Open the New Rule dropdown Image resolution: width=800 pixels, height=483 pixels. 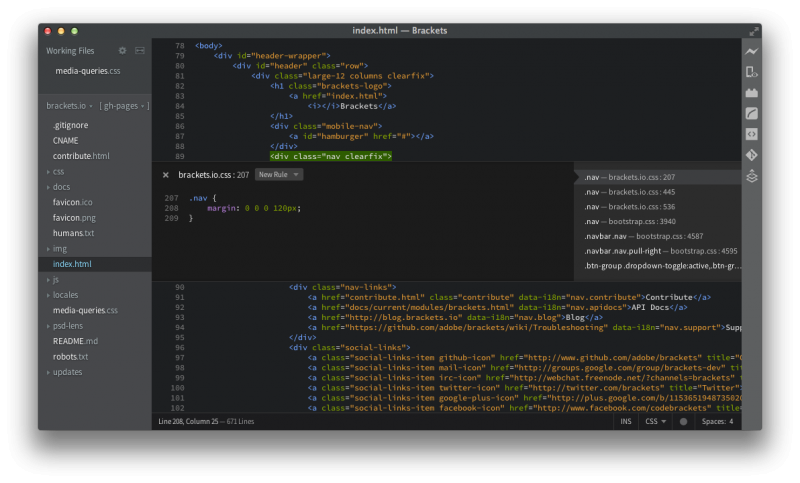[x=279, y=174]
